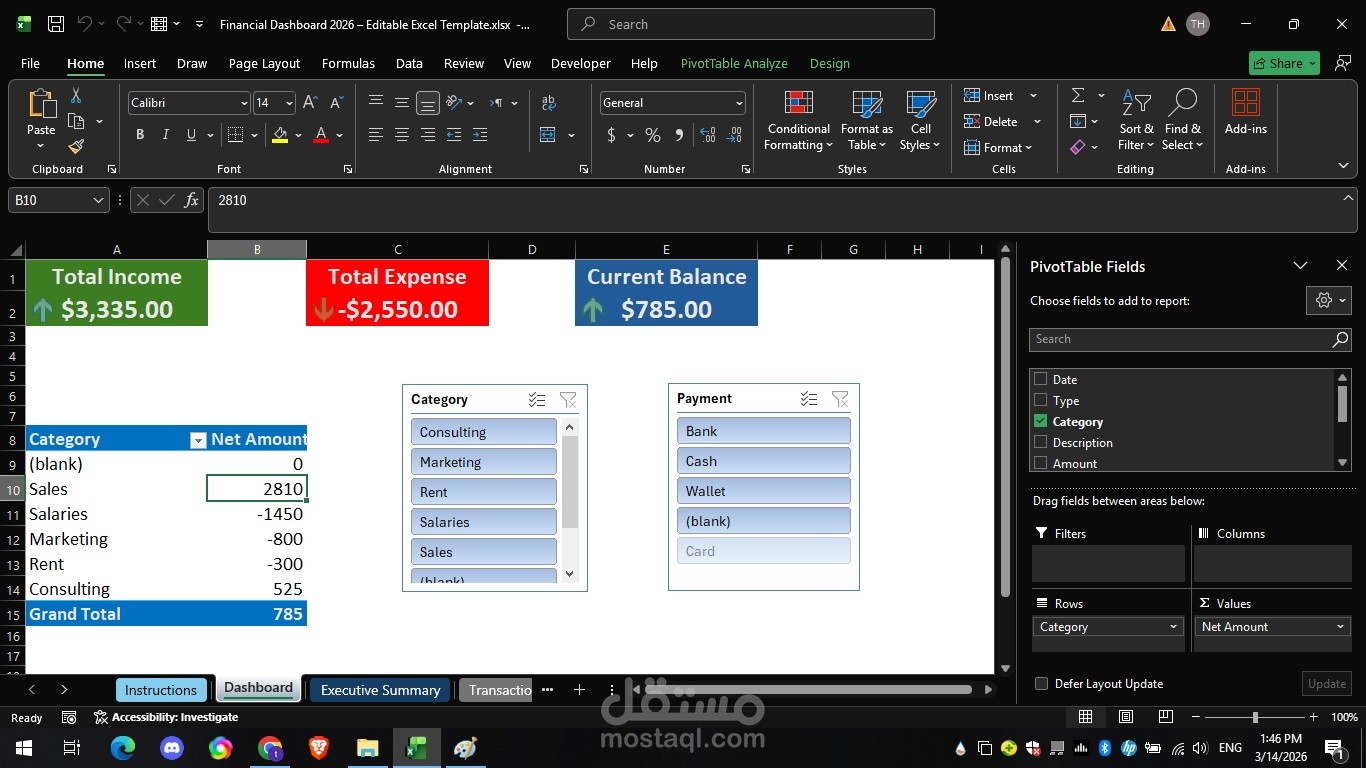The height and width of the screenshot is (768, 1366).
Task: Click Clear Filter on the Payment slicer
Action: (x=841, y=398)
